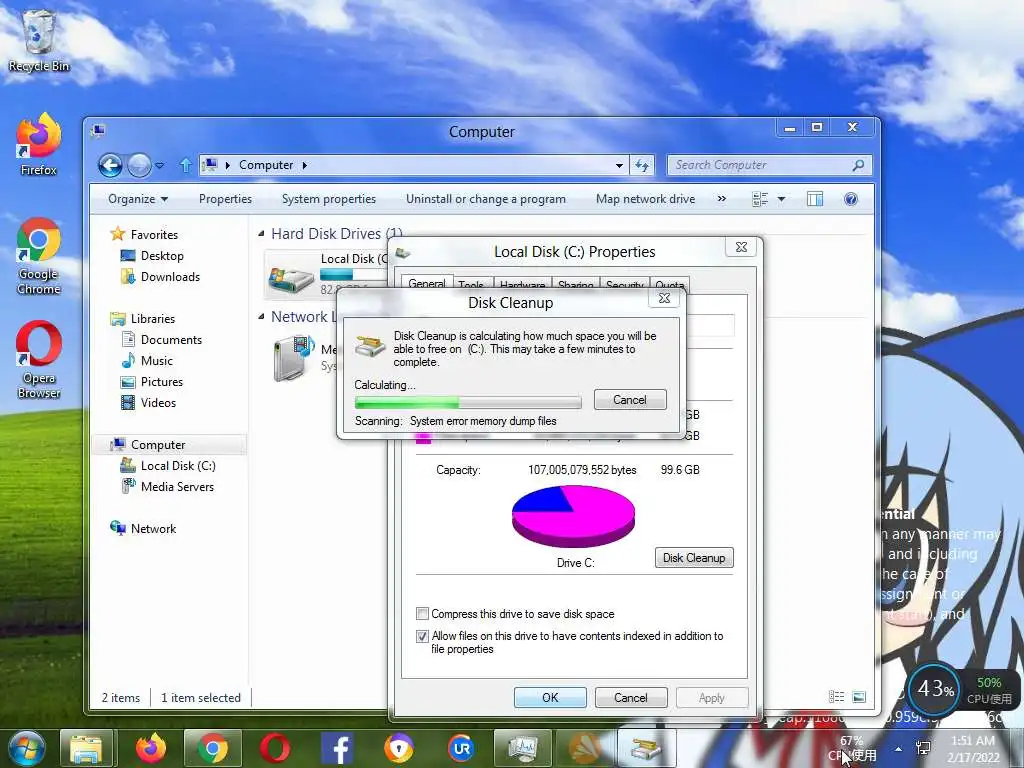Select Desktop in Favorites
The image size is (1024, 768).
click(x=152, y=256)
